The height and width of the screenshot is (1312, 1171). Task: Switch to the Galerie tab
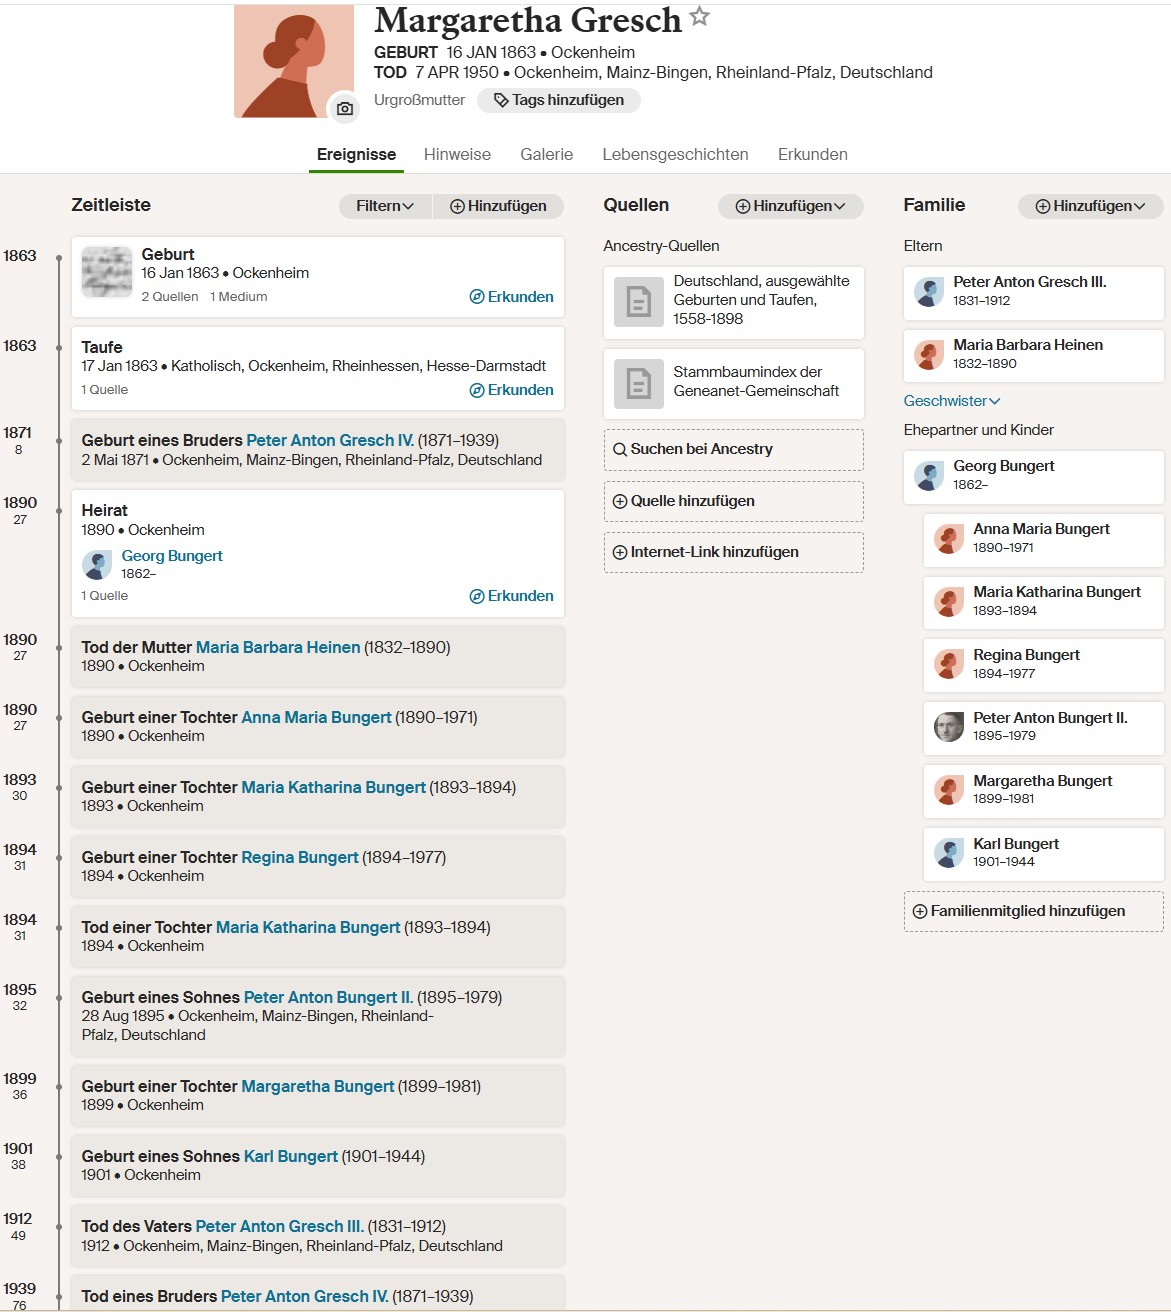click(546, 154)
